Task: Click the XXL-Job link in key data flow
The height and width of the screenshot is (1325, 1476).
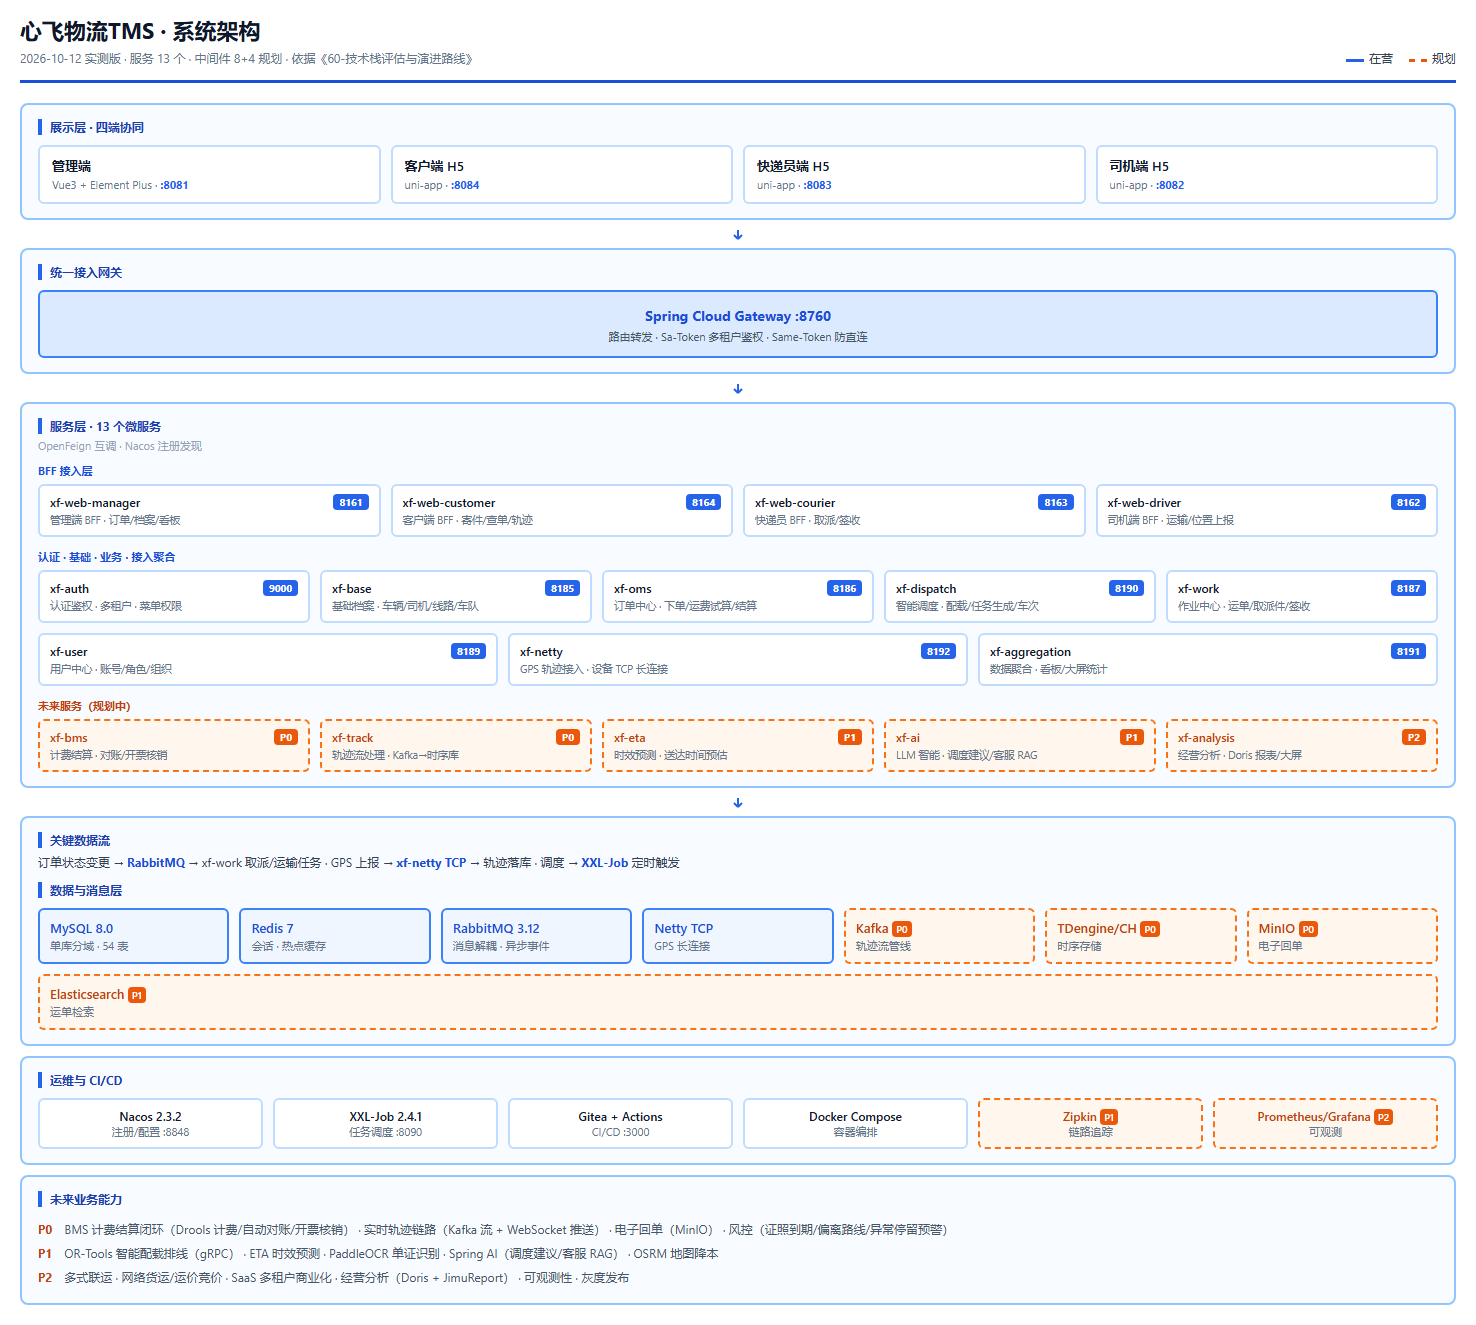Action: [x=605, y=863]
